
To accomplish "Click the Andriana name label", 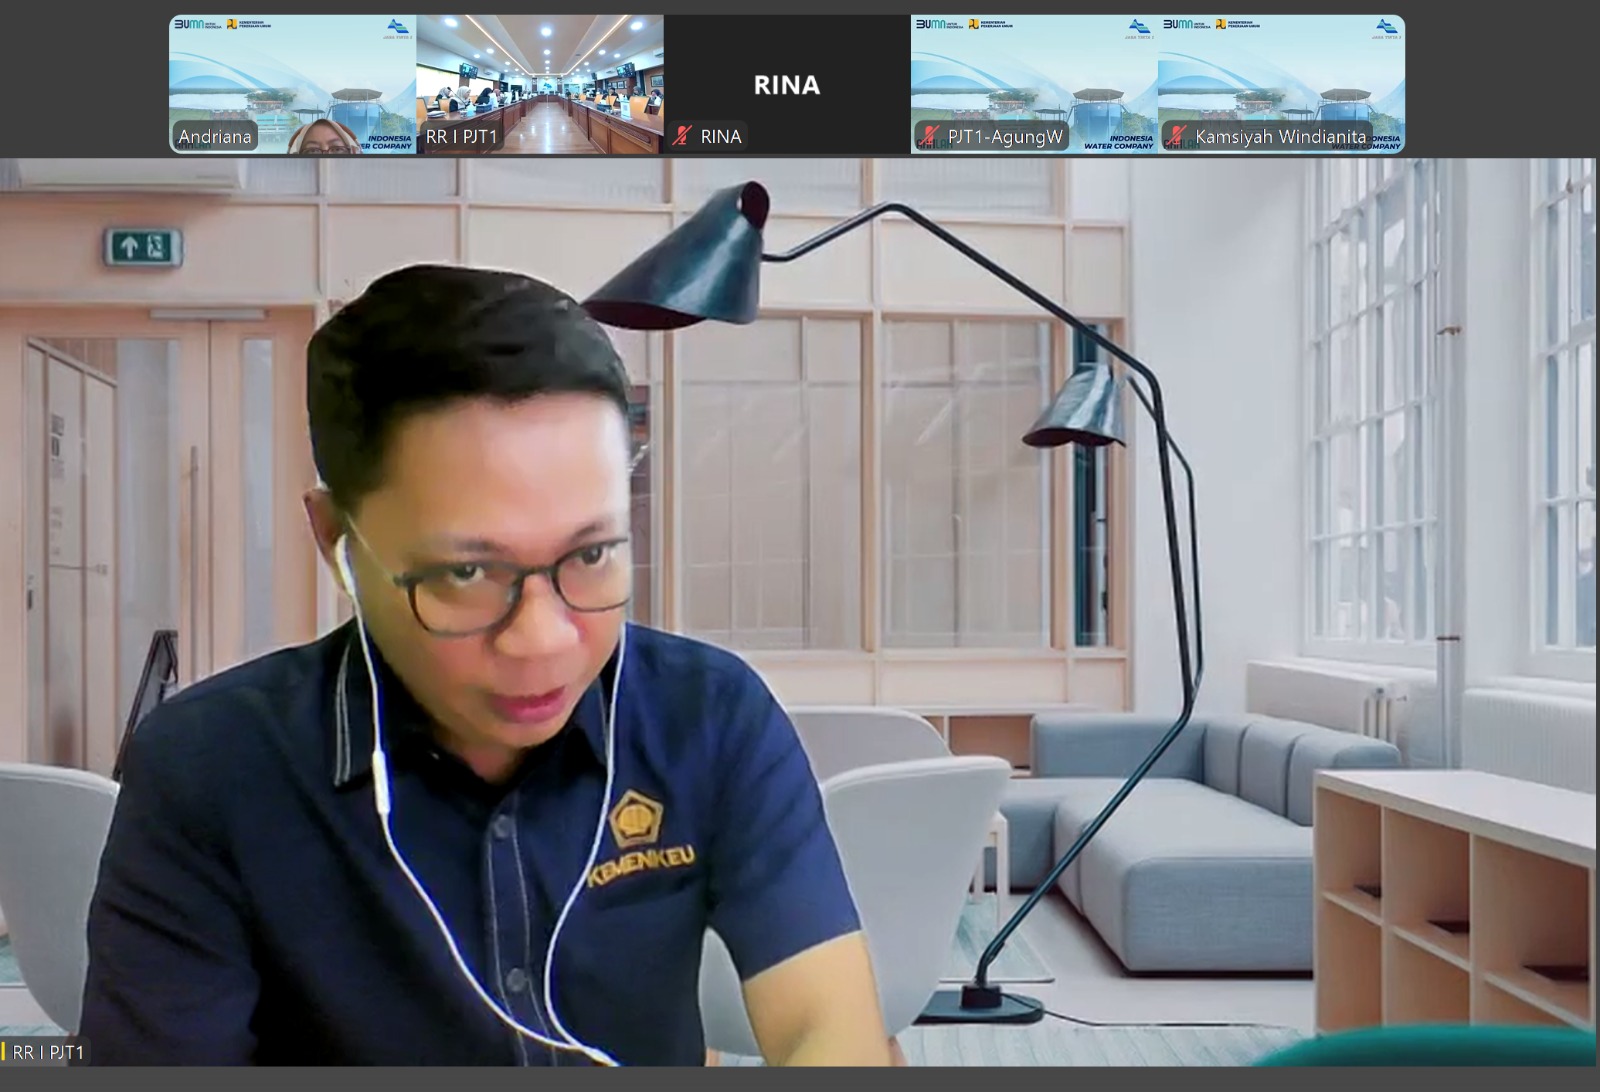I will pos(215,136).
